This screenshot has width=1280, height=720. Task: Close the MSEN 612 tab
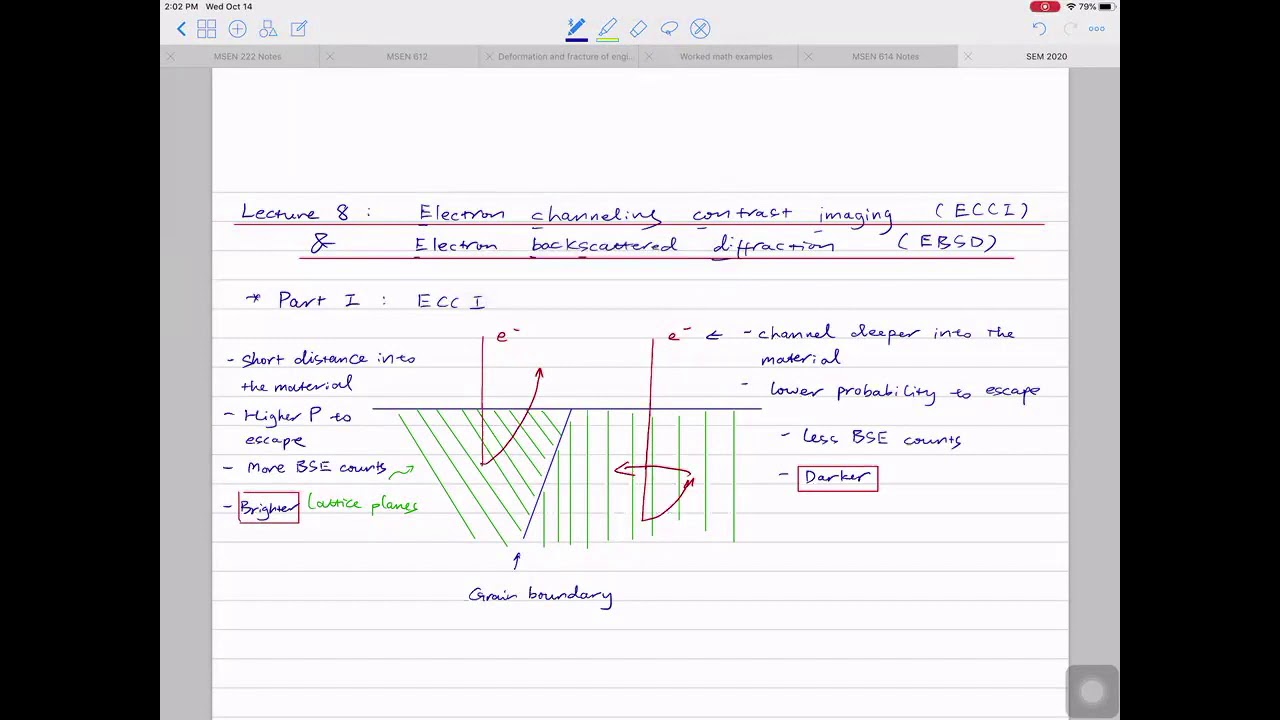coord(329,57)
